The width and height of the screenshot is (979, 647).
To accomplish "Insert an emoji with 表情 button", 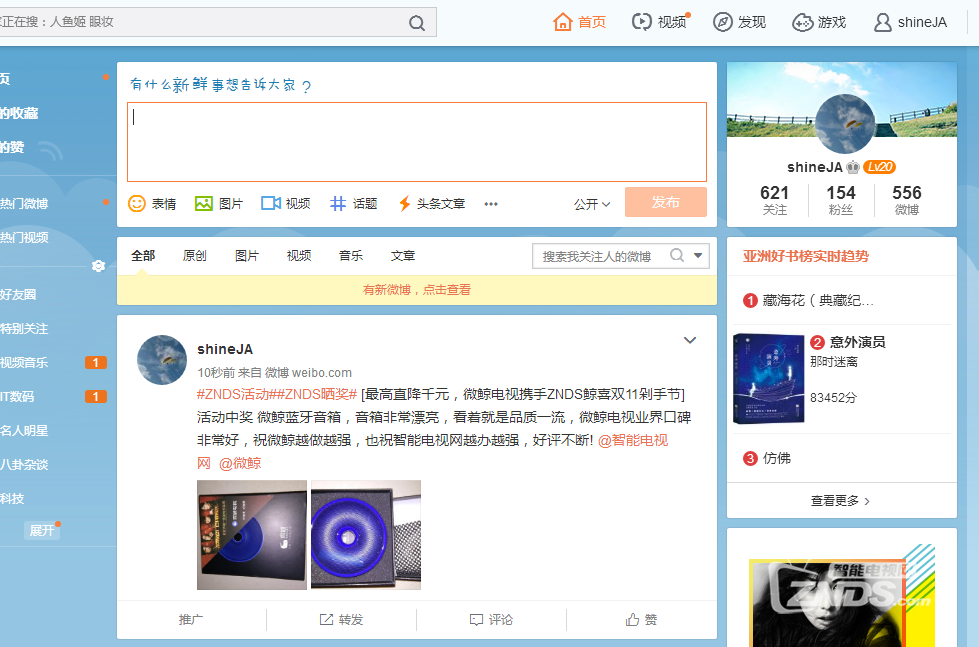I will 152,204.
